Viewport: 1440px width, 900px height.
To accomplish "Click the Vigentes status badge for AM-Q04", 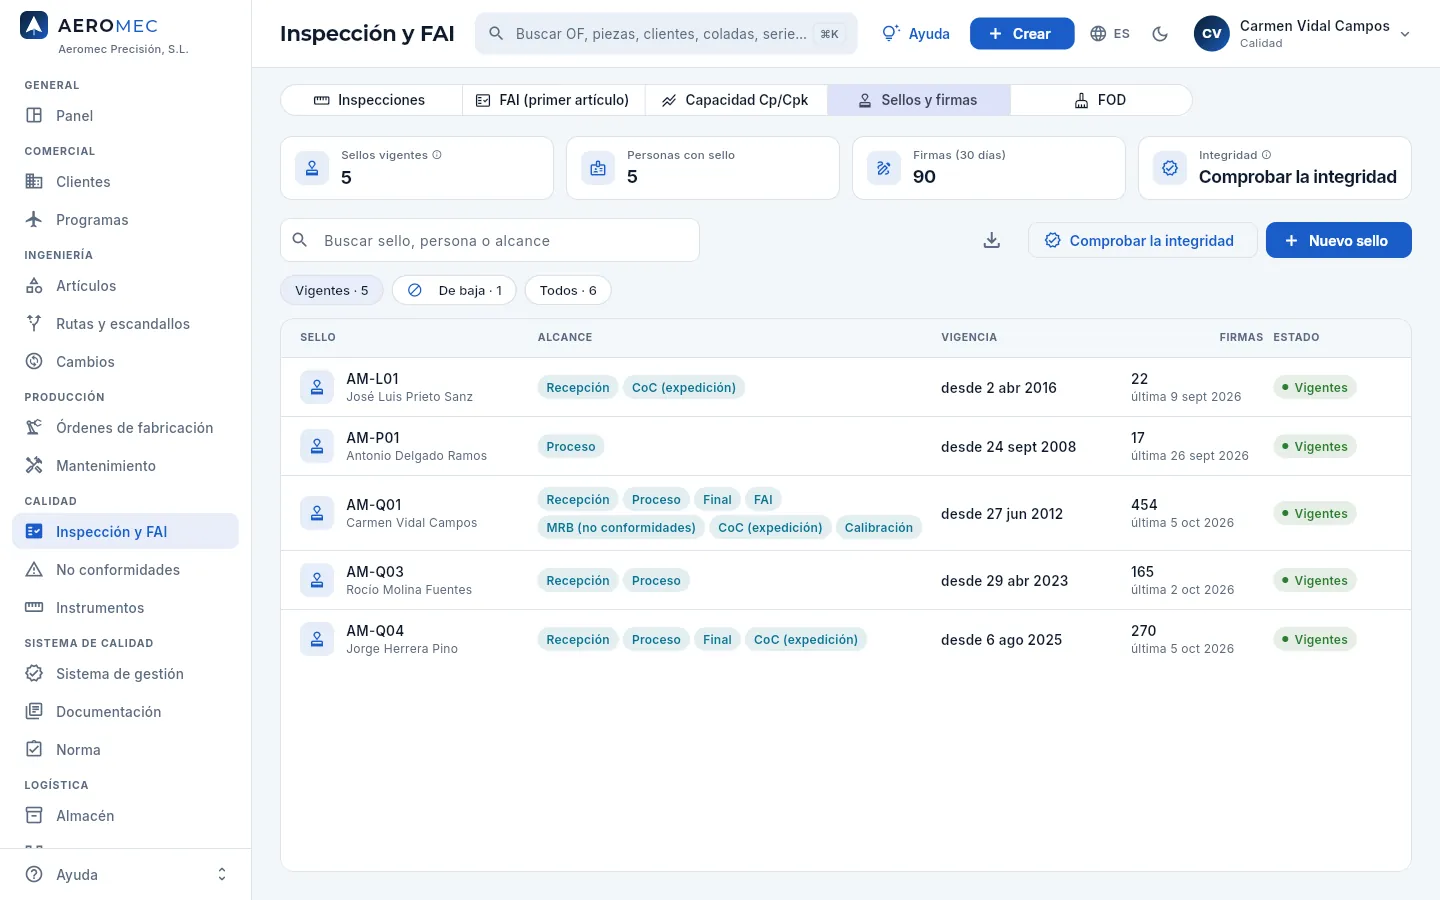I will coord(1315,640).
